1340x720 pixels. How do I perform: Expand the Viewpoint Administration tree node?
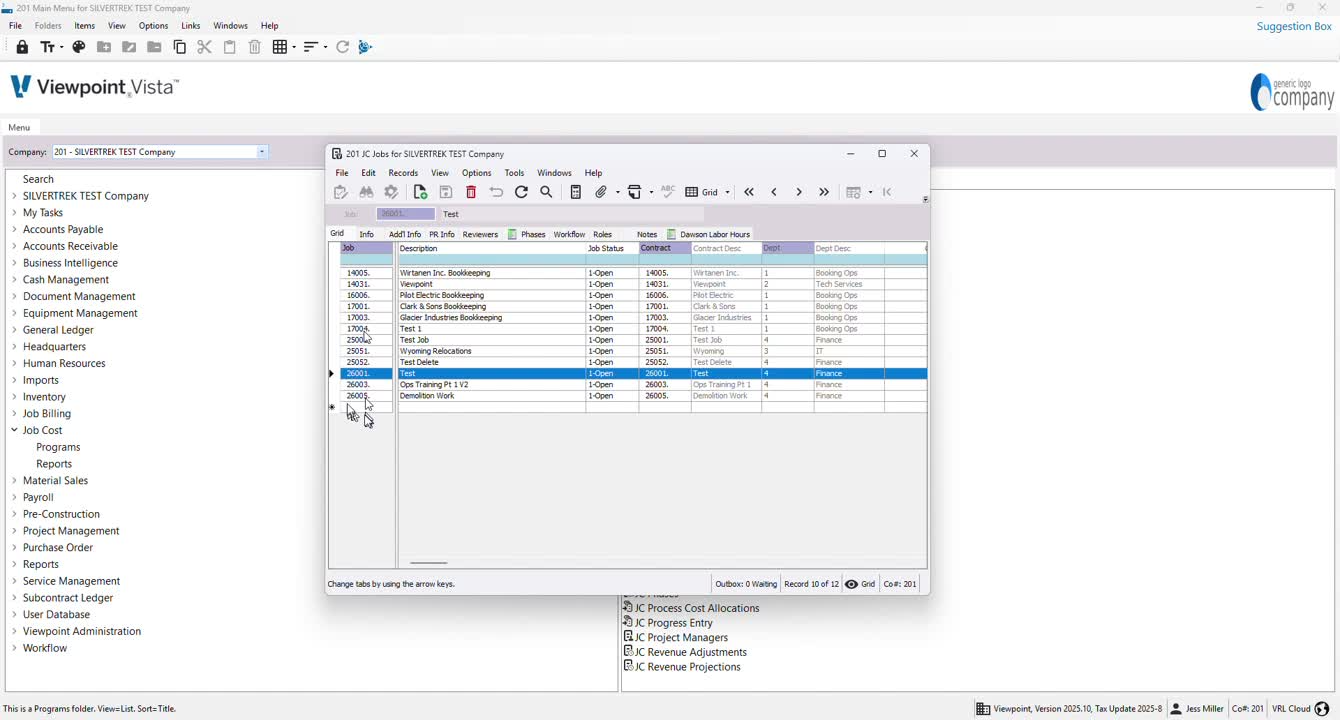pyautogui.click(x=14, y=631)
